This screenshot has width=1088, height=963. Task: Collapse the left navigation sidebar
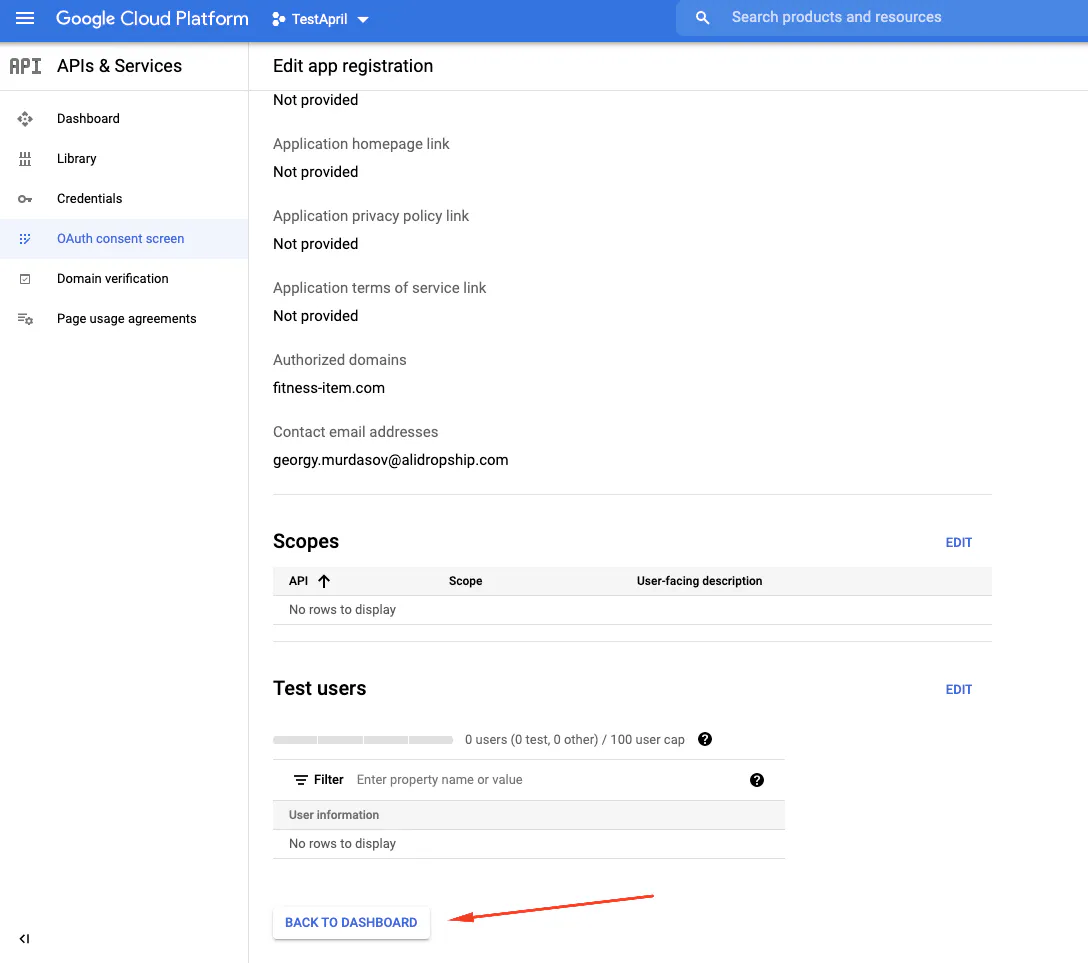(x=24, y=939)
